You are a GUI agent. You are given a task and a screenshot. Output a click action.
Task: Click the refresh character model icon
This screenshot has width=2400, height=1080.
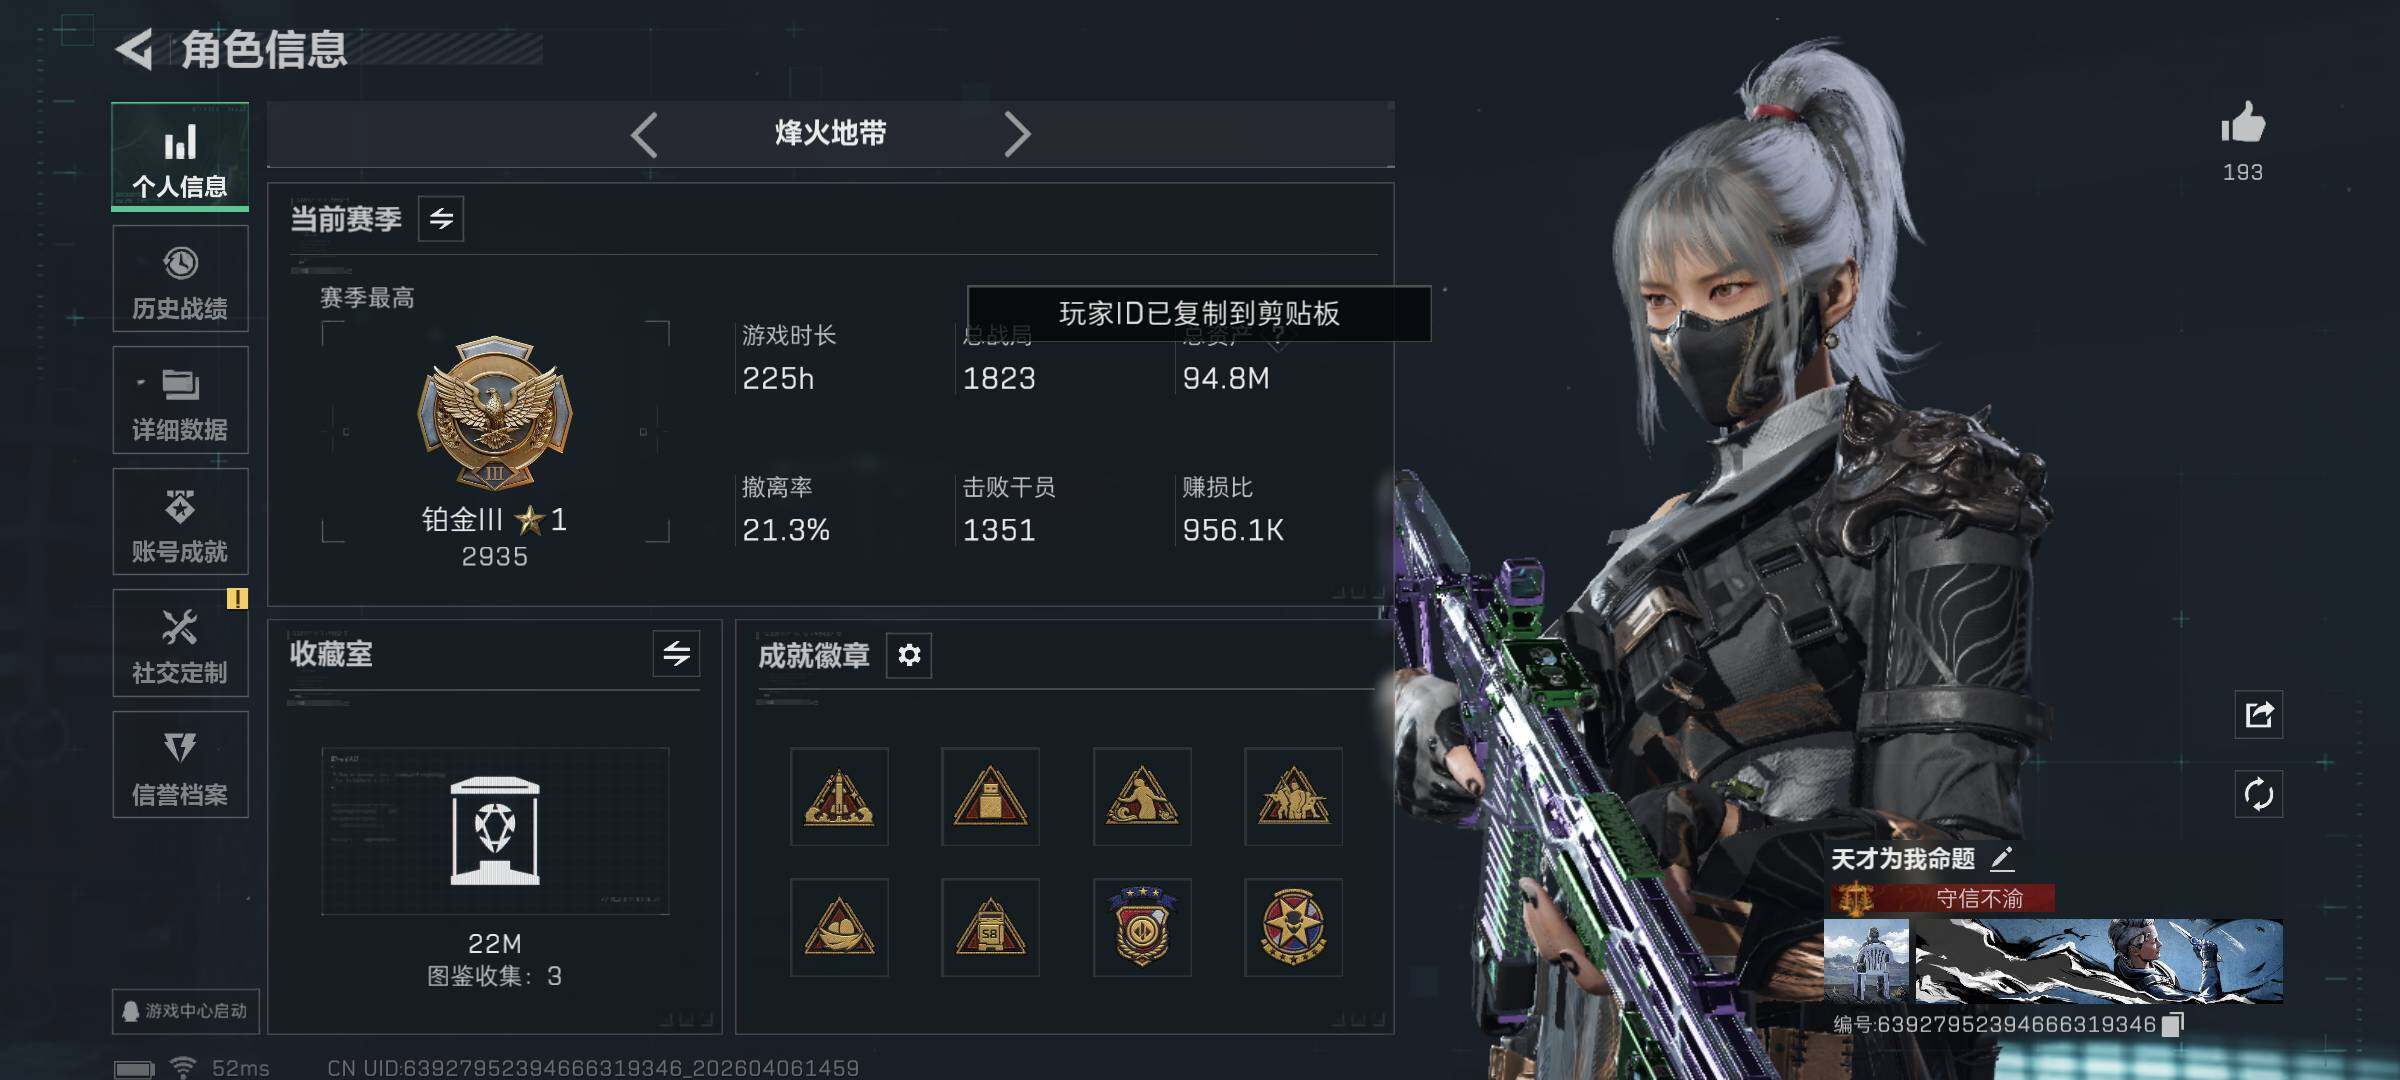pos(2258,795)
